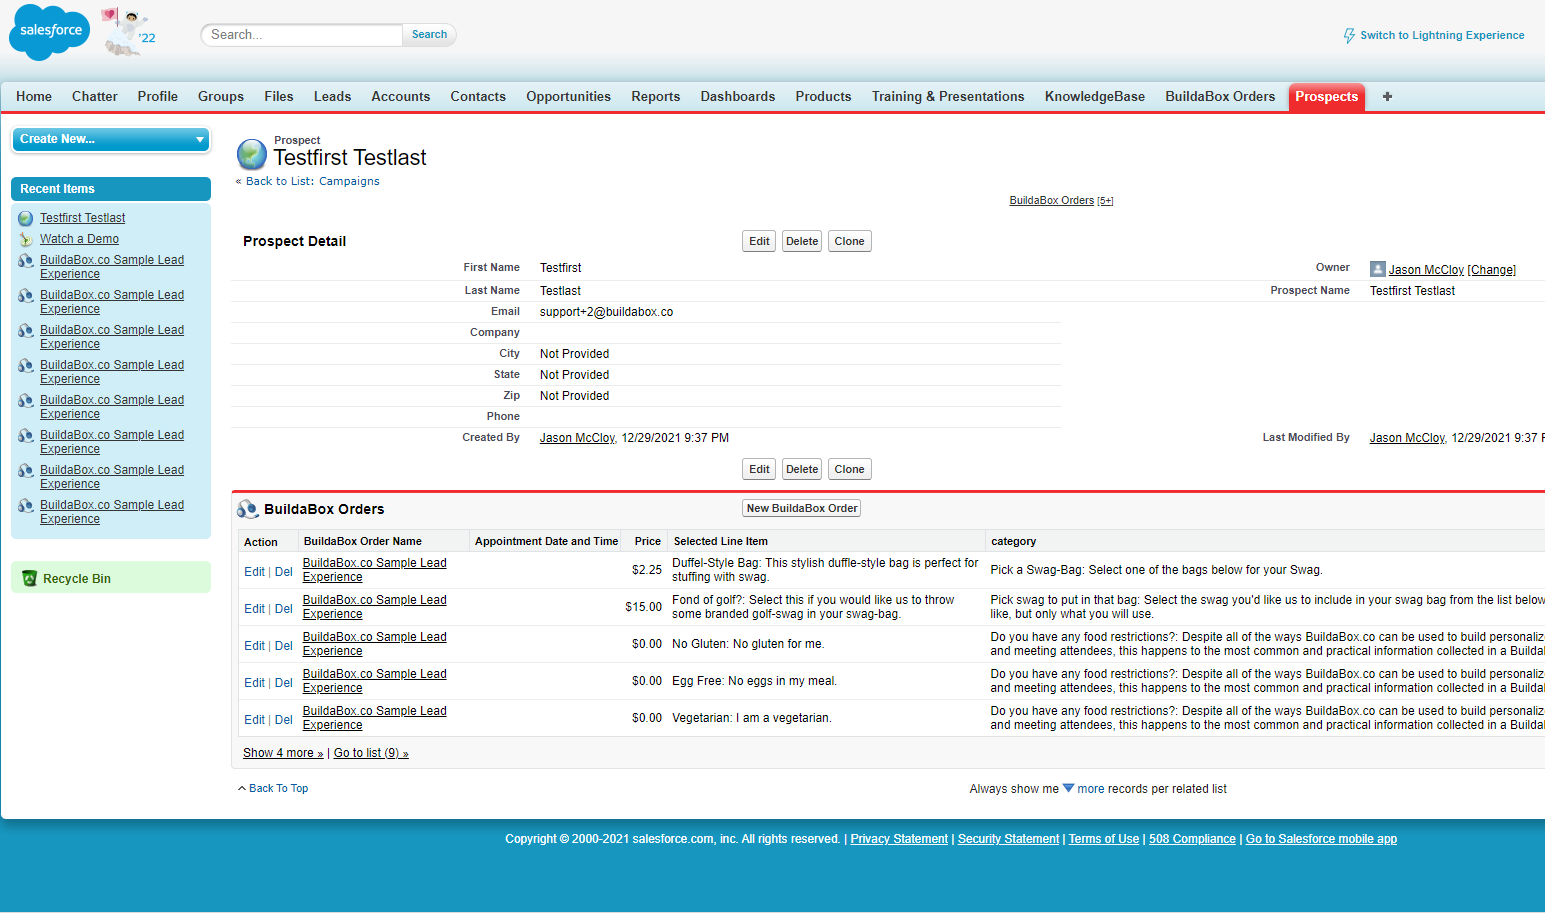Click the Back To Top link
This screenshot has width=1545, height=914.
point(278,789)
